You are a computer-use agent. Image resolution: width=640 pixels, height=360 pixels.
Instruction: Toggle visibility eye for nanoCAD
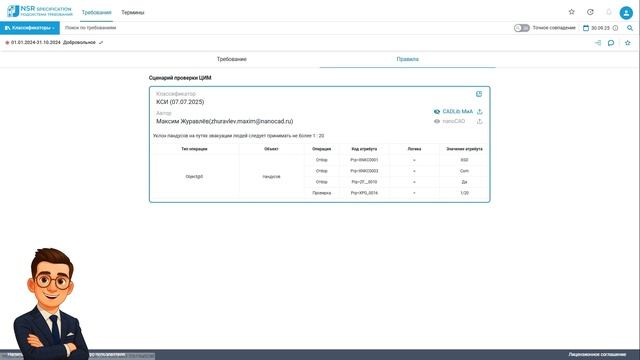click(437, 121)
